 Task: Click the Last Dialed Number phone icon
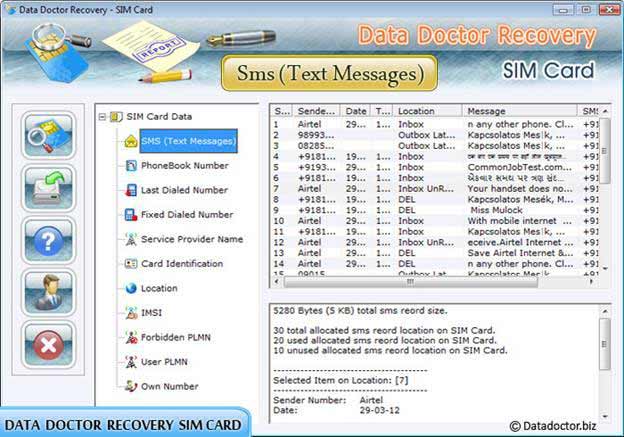[x=131, y=190]
